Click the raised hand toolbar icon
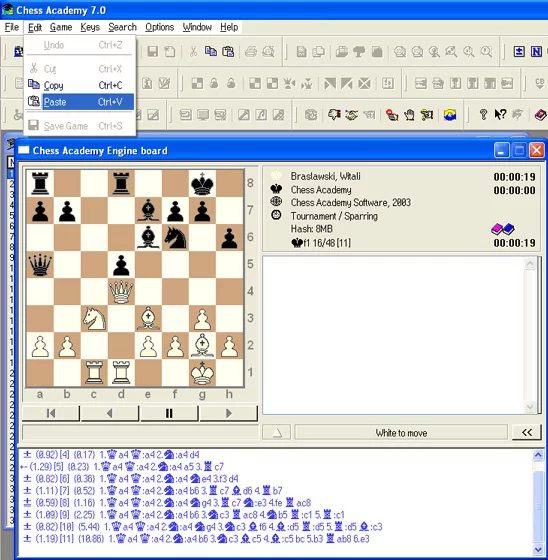The image size is (548, 560). (409, 115)
